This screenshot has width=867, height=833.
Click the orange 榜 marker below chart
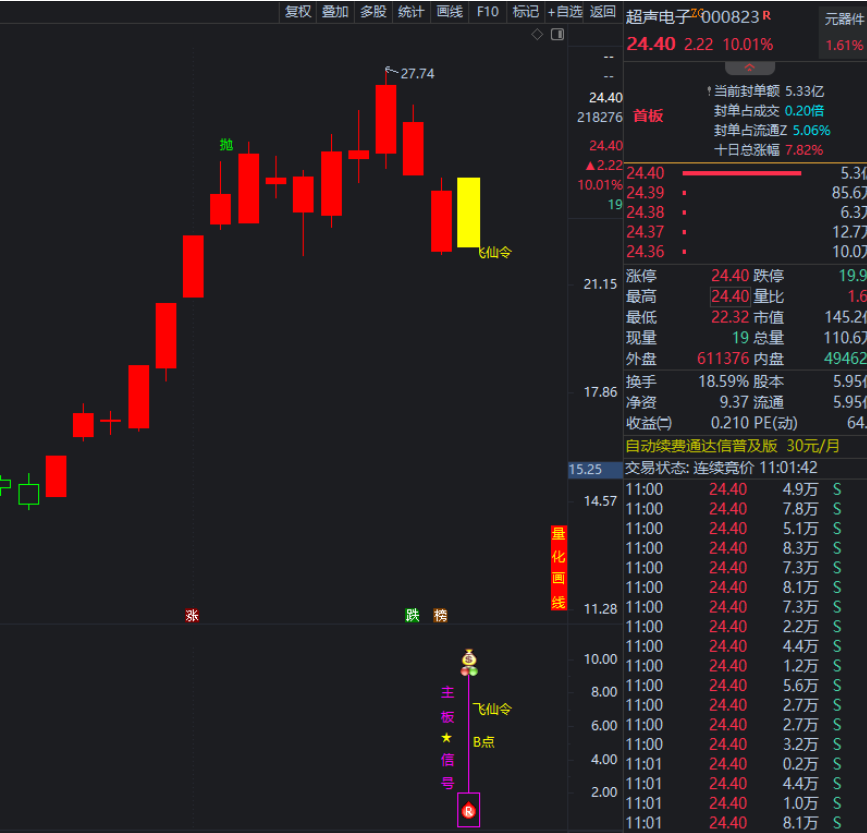(x=440, y=615)
